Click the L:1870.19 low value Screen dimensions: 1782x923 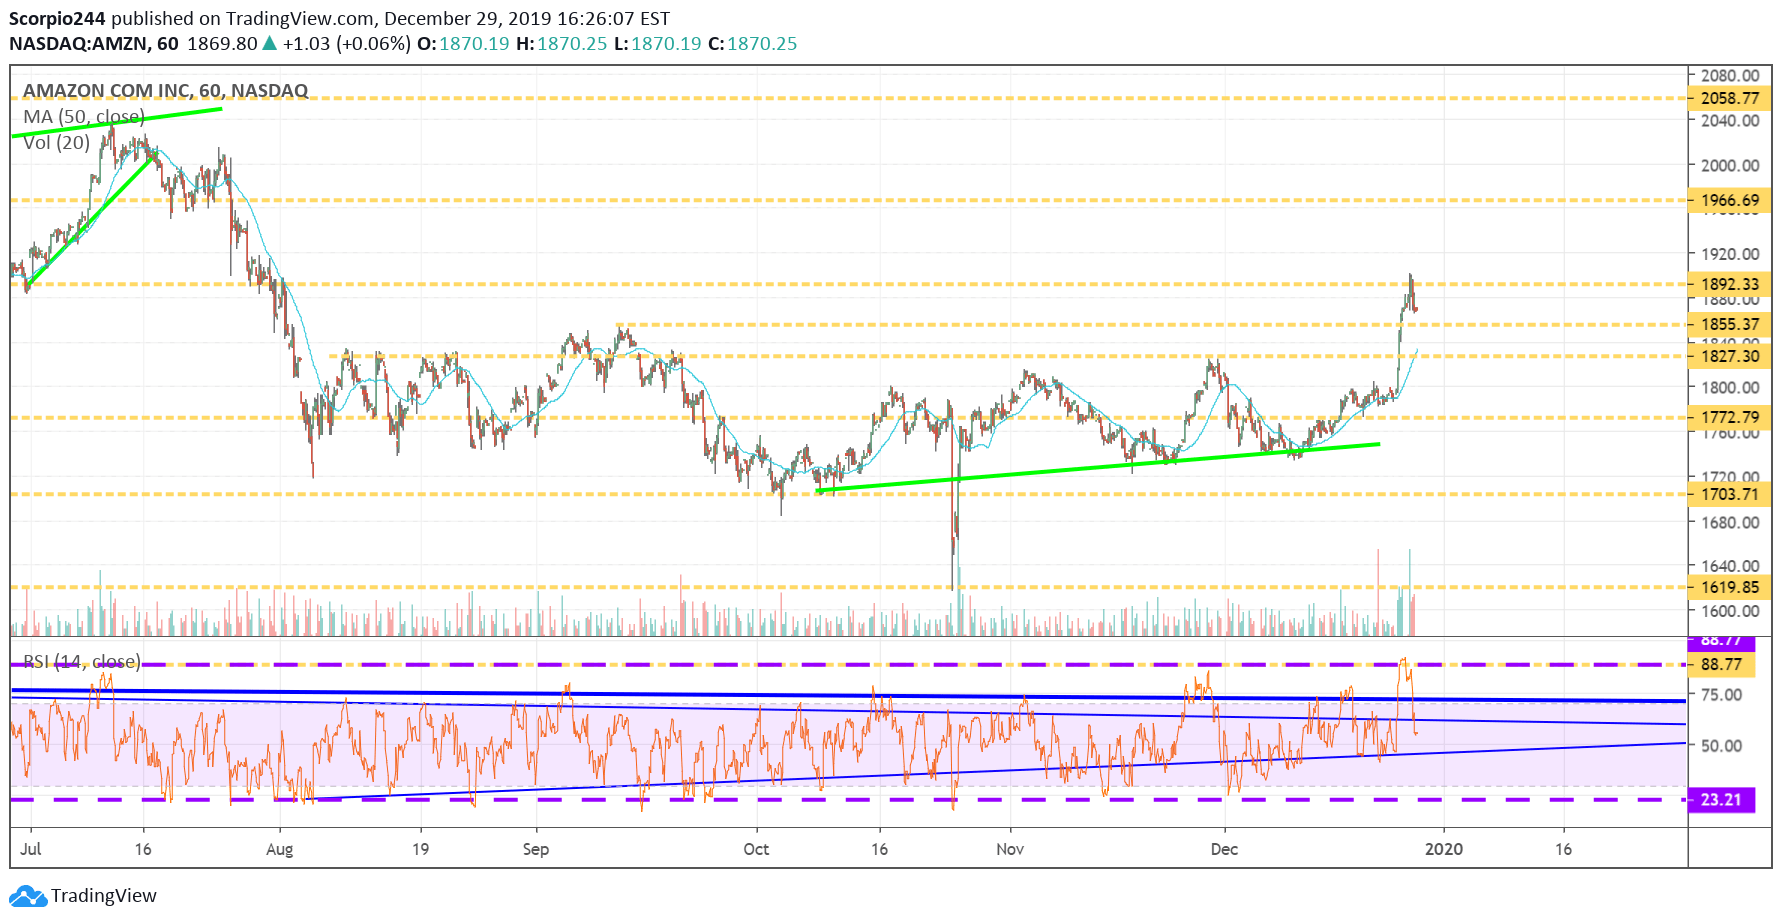click(657, 44)
